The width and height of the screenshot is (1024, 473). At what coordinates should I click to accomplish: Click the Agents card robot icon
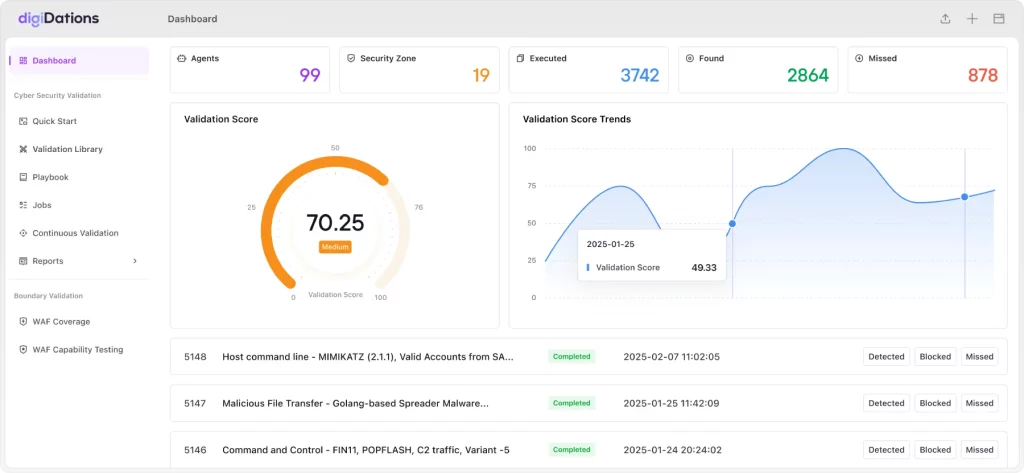tap(182, 58)
